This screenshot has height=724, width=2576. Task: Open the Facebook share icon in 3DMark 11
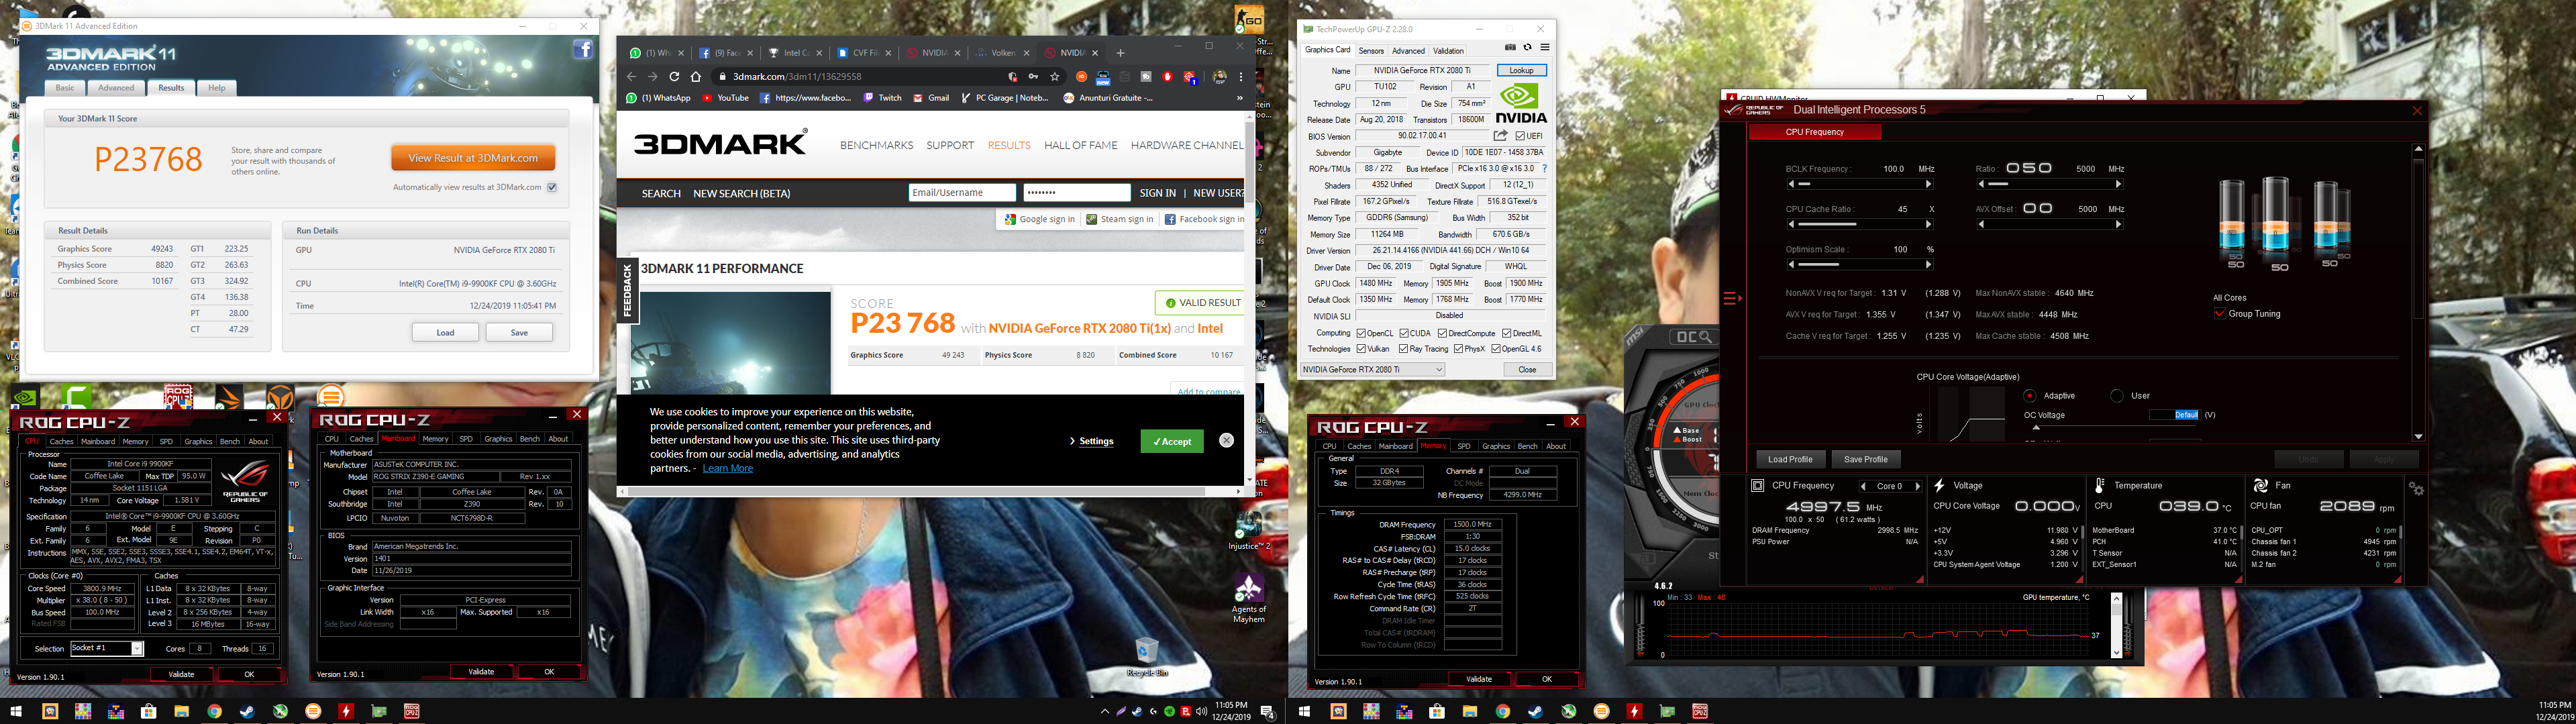tap(583, 50)
